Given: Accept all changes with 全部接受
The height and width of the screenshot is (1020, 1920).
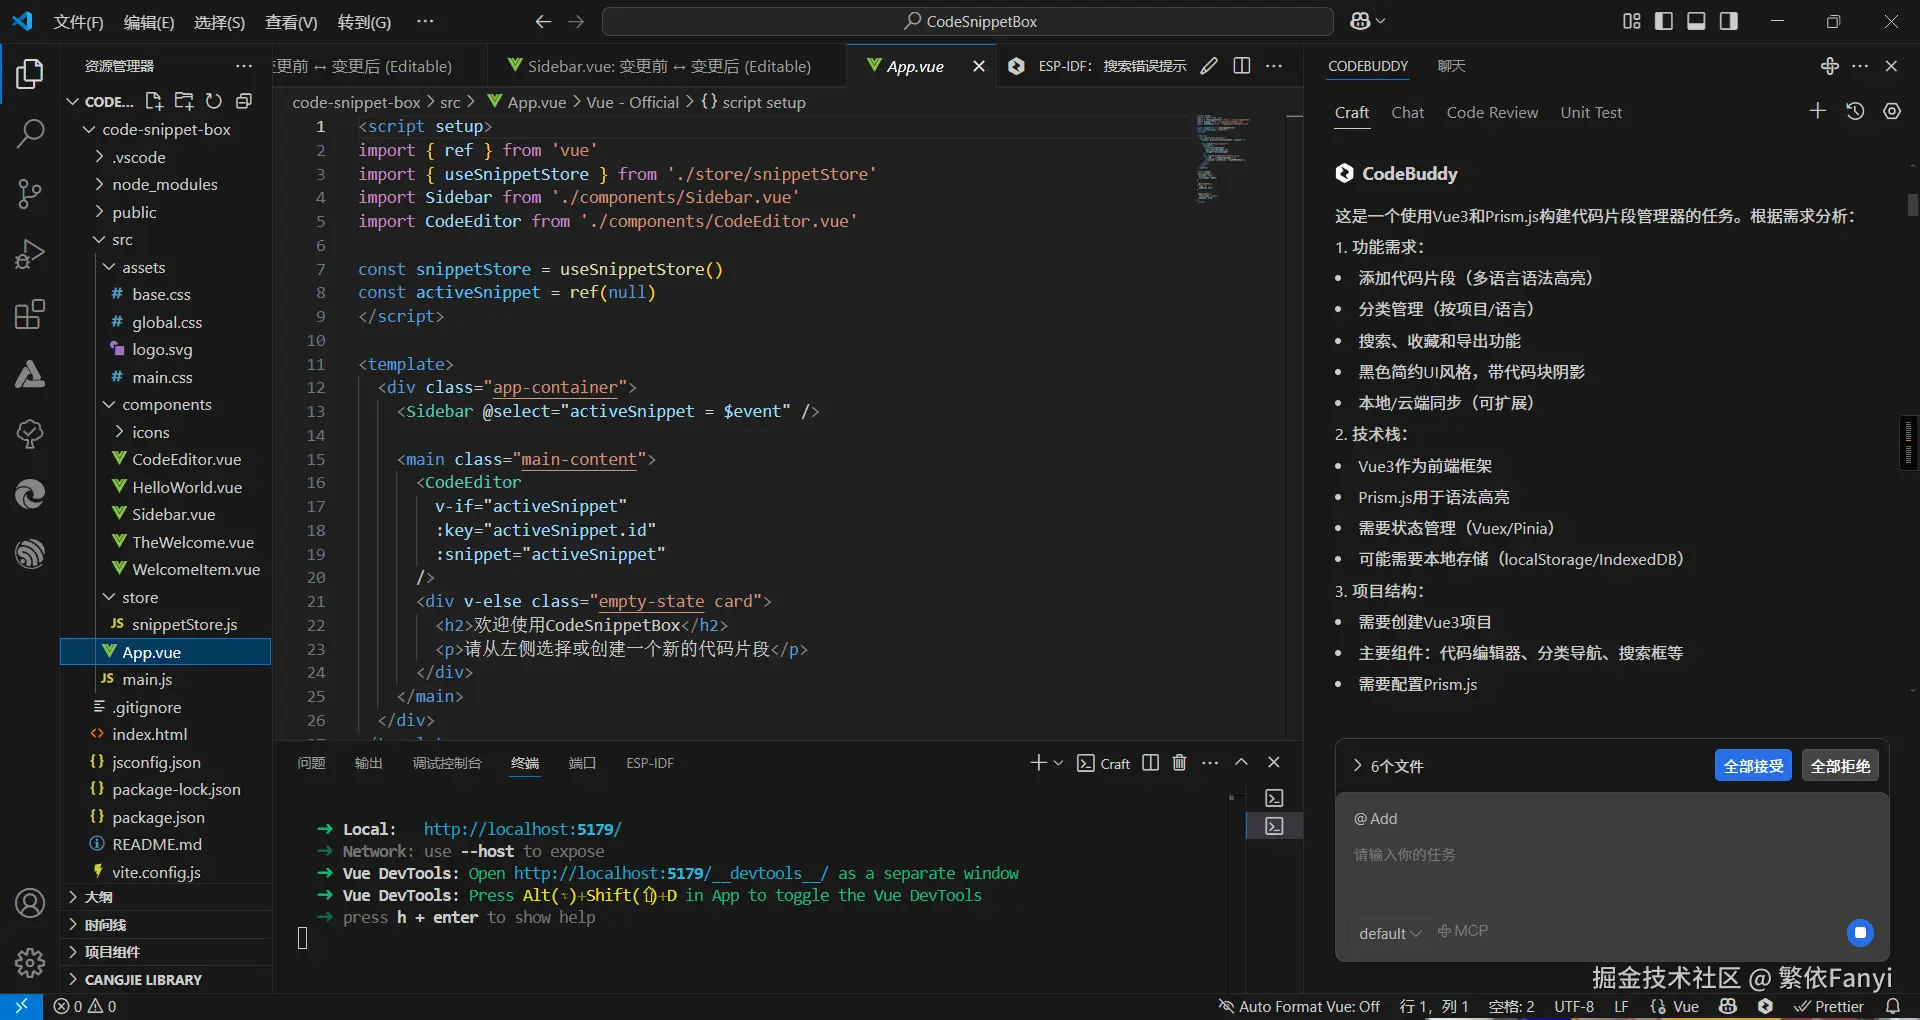Looking at the screenshot, I should [x=1753, y=766].
